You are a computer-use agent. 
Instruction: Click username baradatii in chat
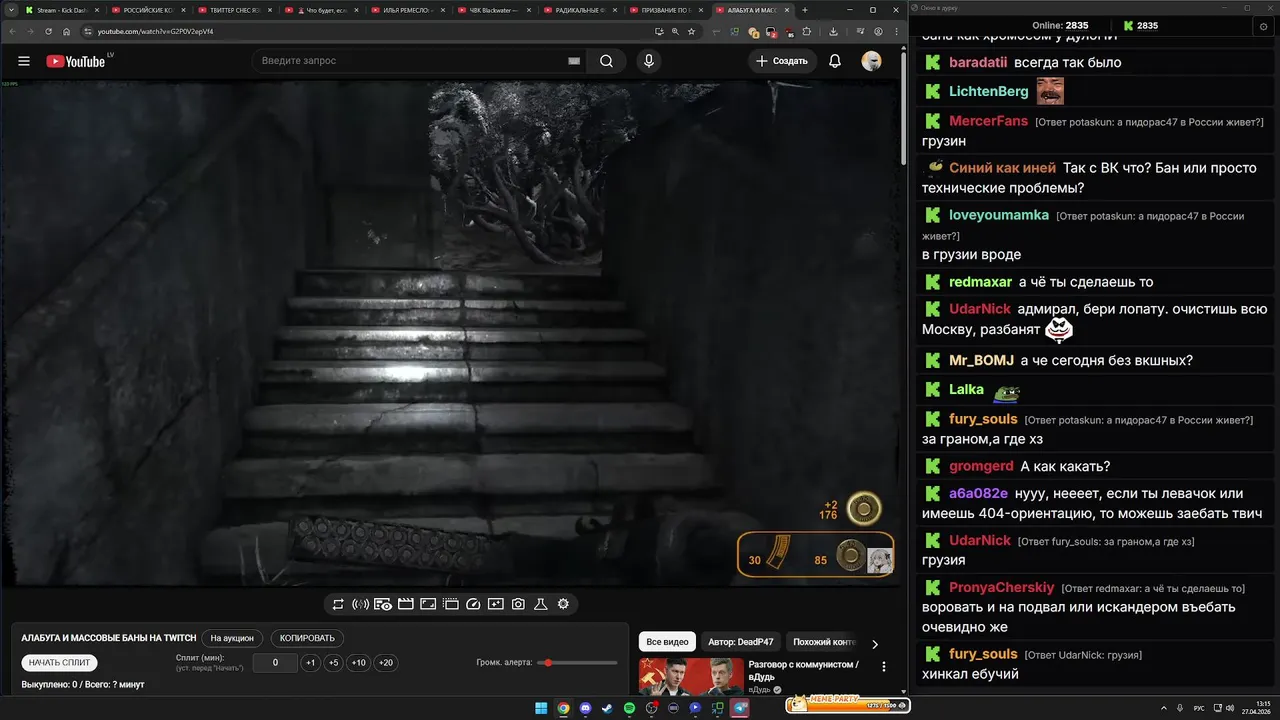pos(978,62)
